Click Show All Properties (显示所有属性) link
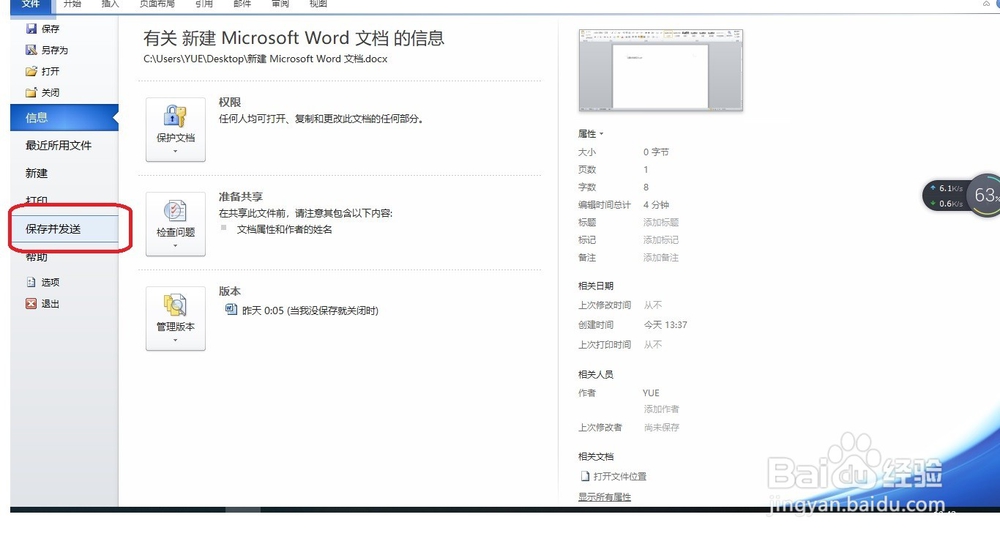 pos(605,497)
